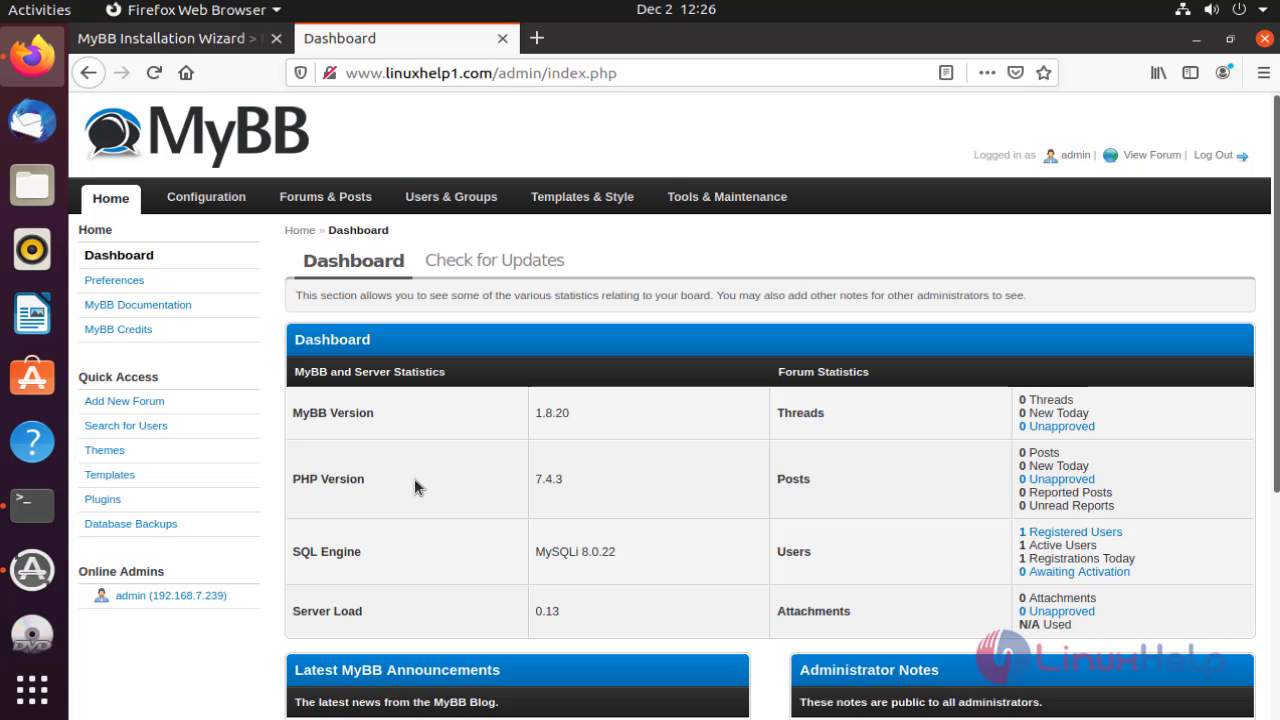
Task: Click the insecure connection padlock icon
Action: tap(329, 73)
